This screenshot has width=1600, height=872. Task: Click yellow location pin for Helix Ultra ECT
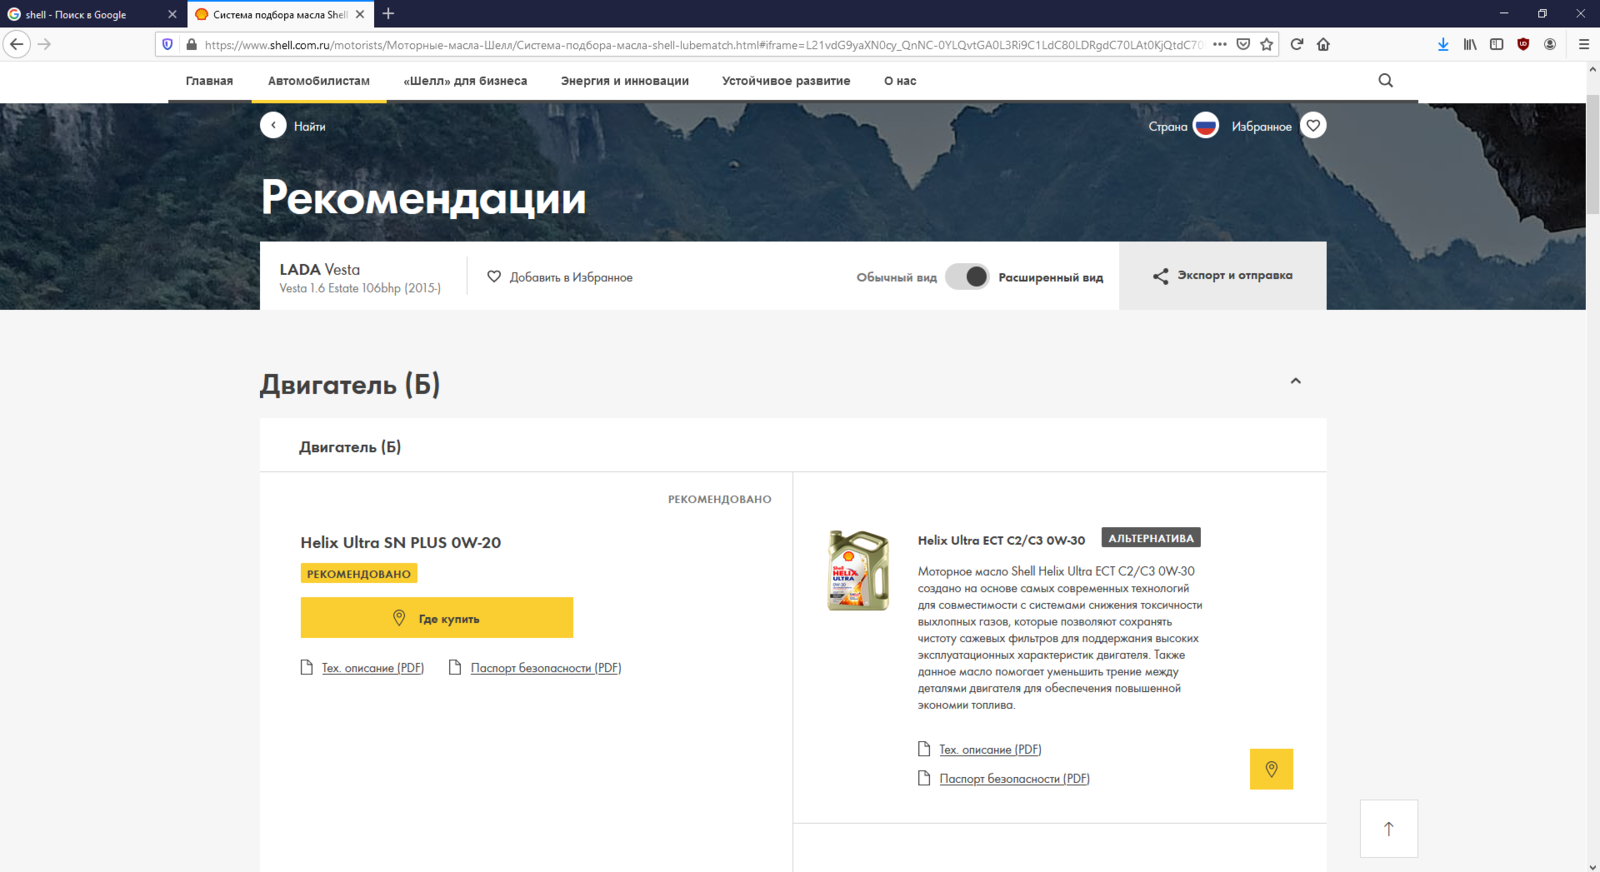(1271, 769)
